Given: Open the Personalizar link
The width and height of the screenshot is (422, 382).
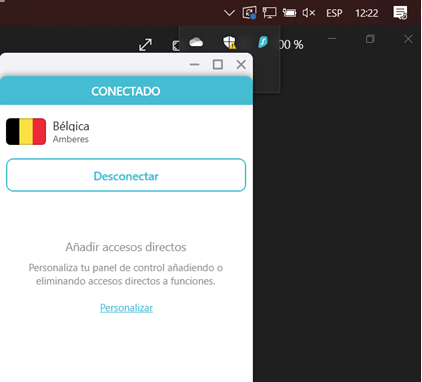Looking at the screenshot, I should point(126,308).
